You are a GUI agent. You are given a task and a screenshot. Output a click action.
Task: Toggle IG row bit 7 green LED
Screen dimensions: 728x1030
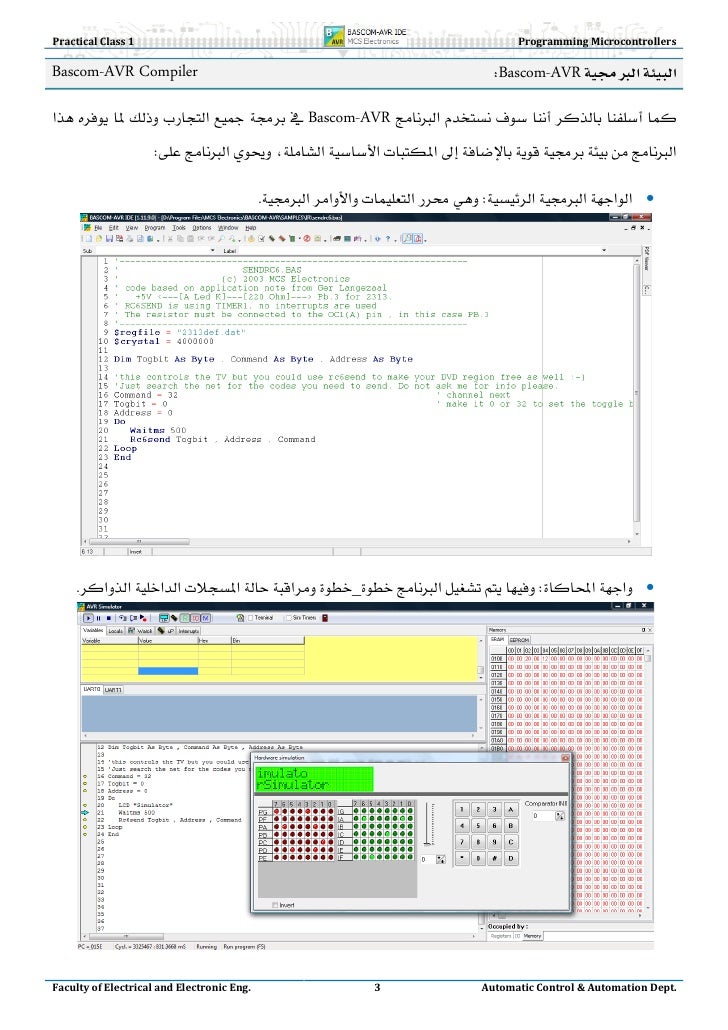(x=356, y=811)
